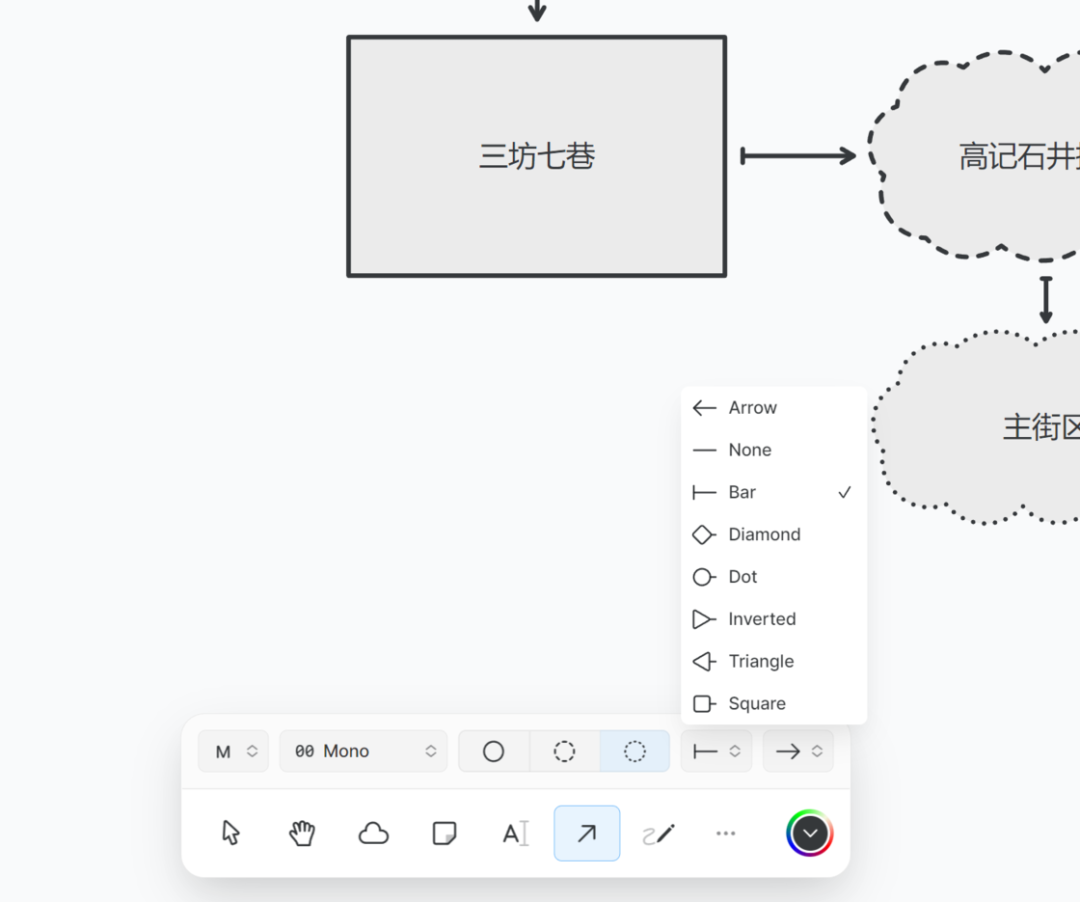
Task: Click the arrow connector tool
Action: 587,833
